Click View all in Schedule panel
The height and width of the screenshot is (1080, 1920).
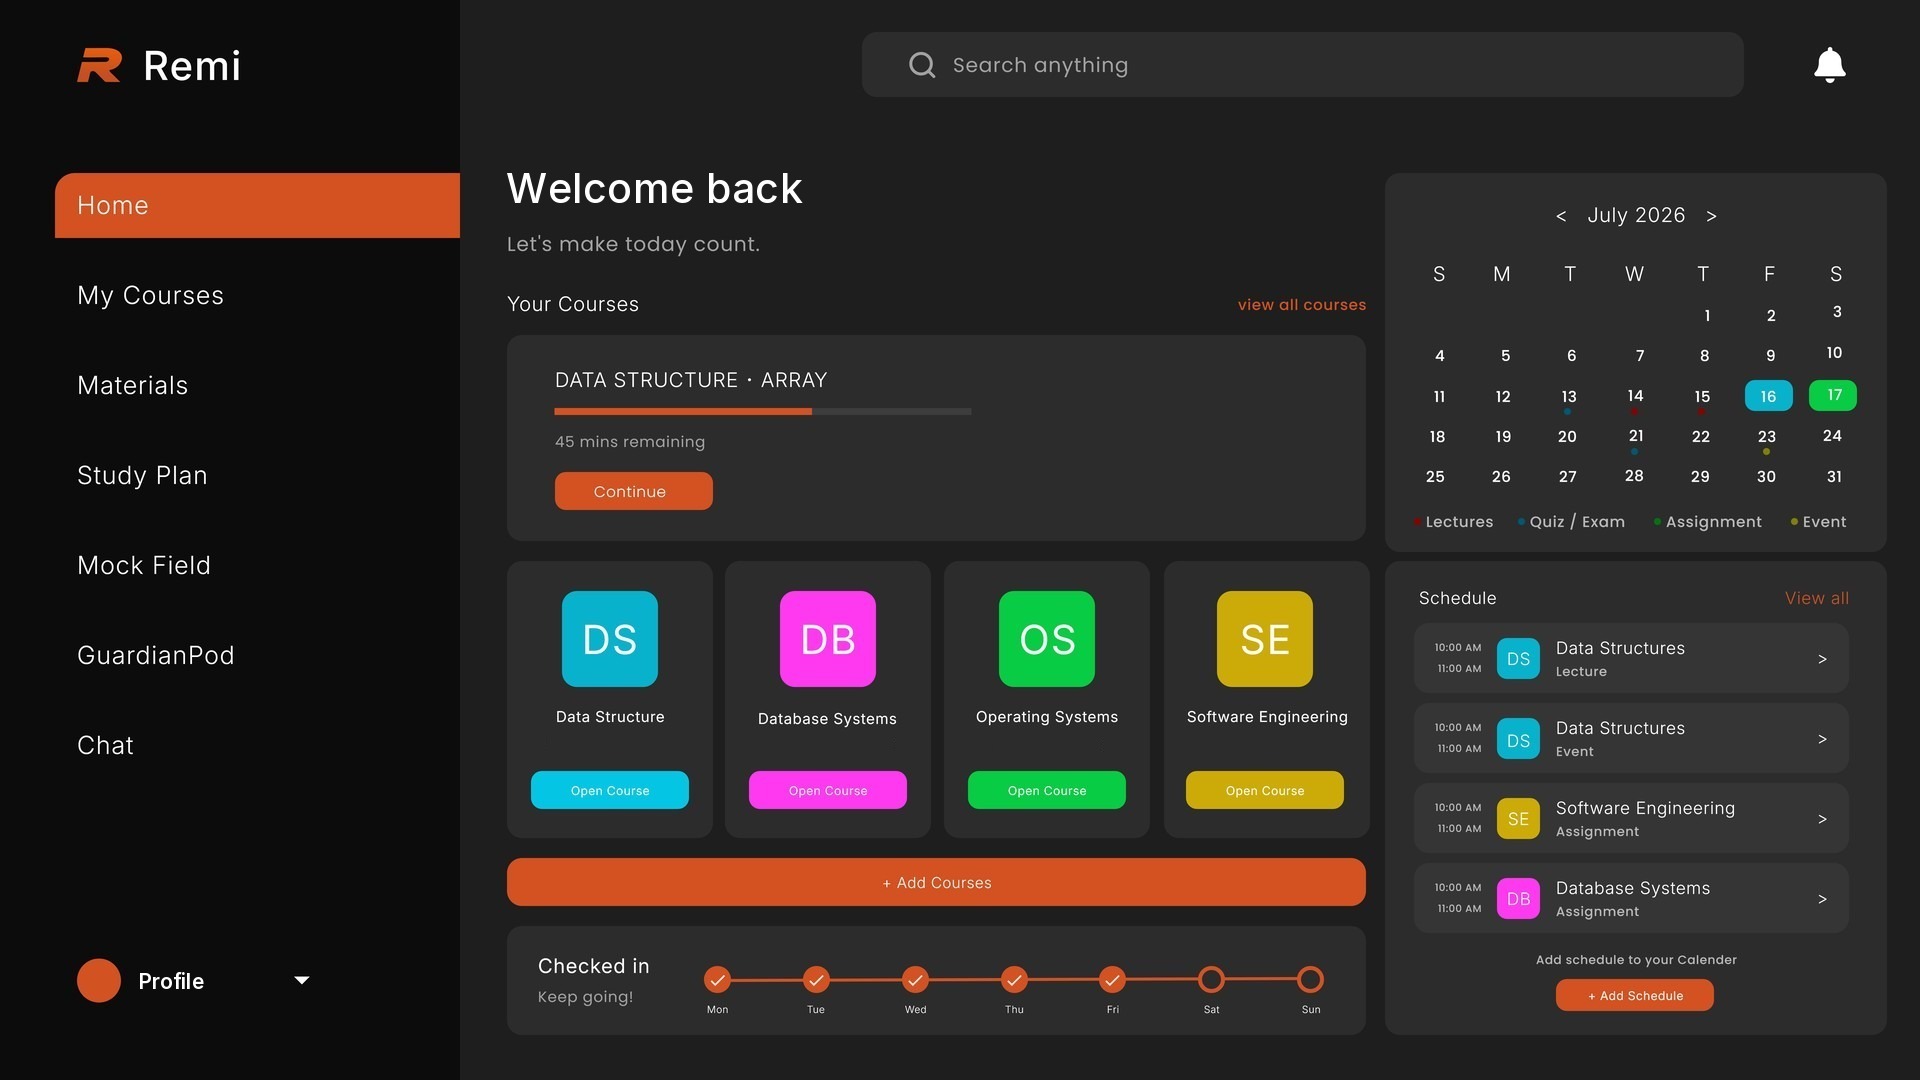tap(1816, 598)
